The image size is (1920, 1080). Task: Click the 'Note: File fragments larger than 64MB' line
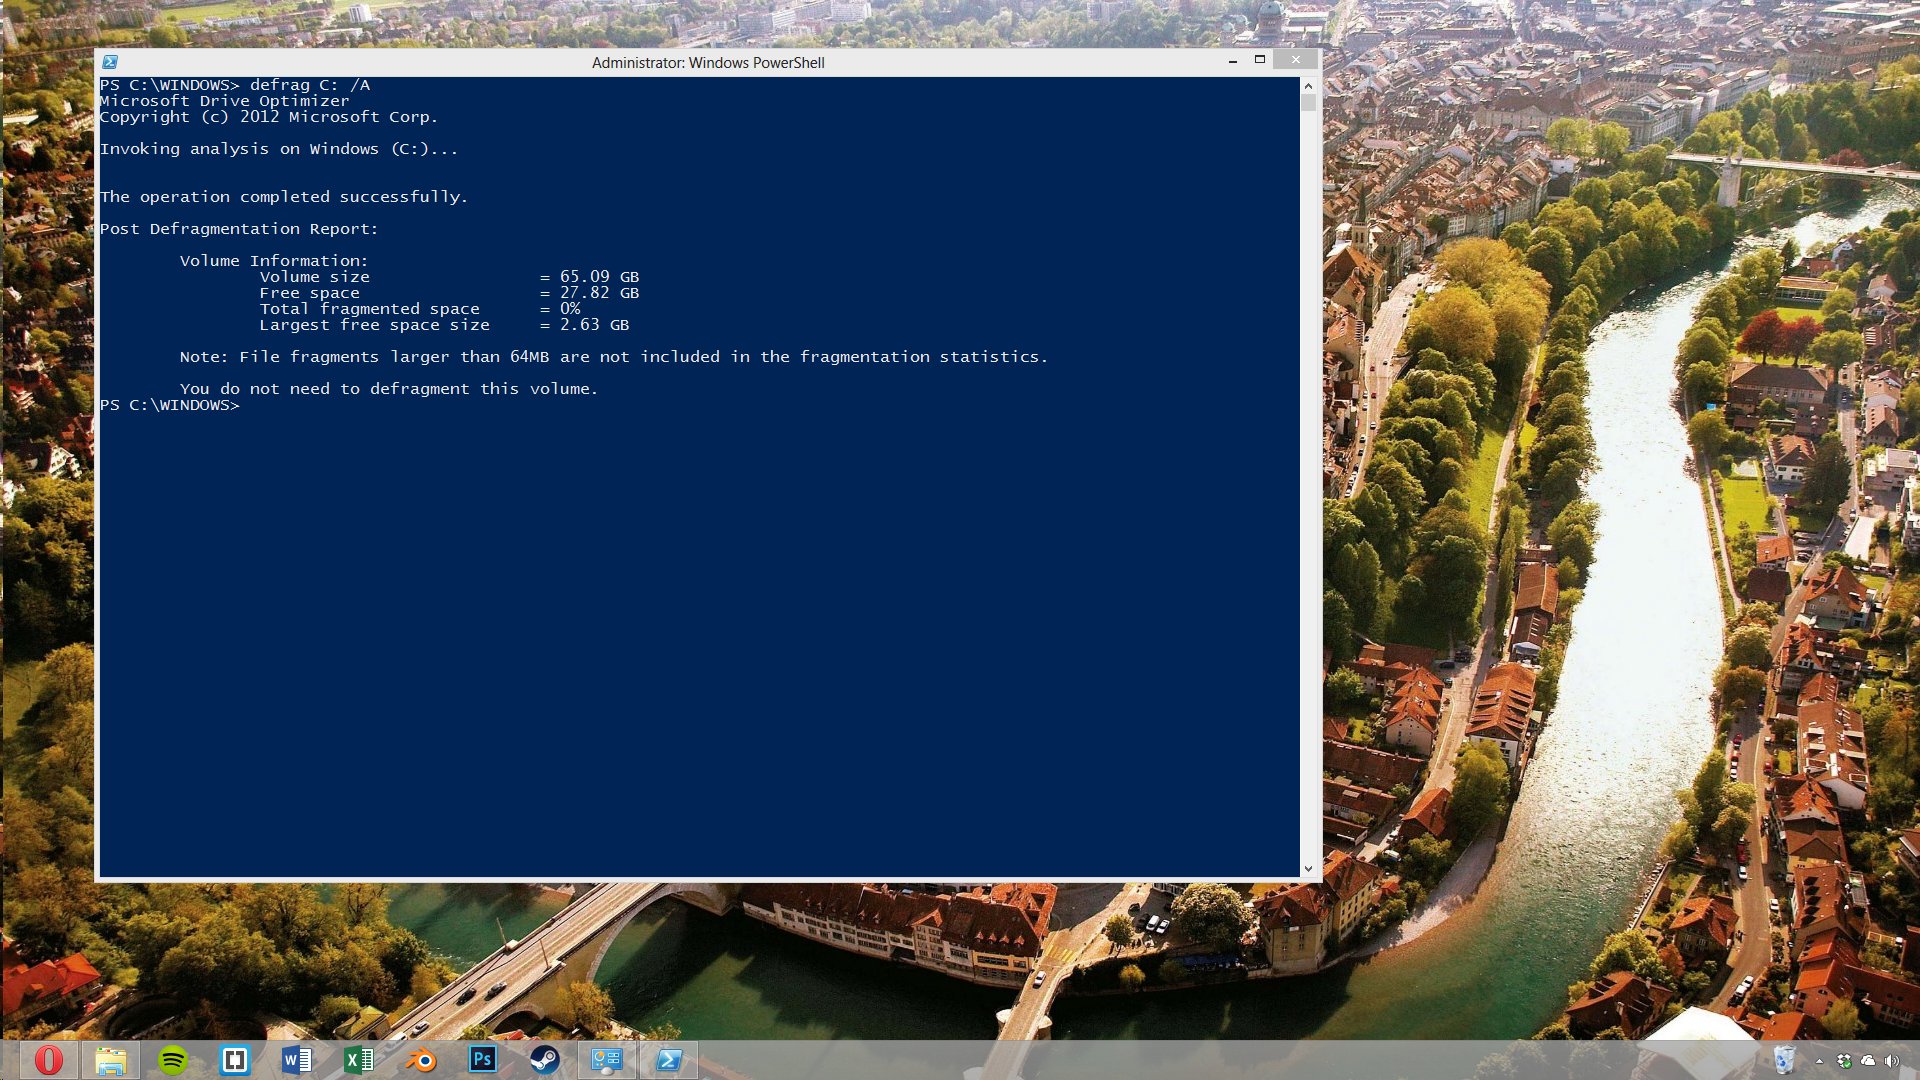[614, 357]
